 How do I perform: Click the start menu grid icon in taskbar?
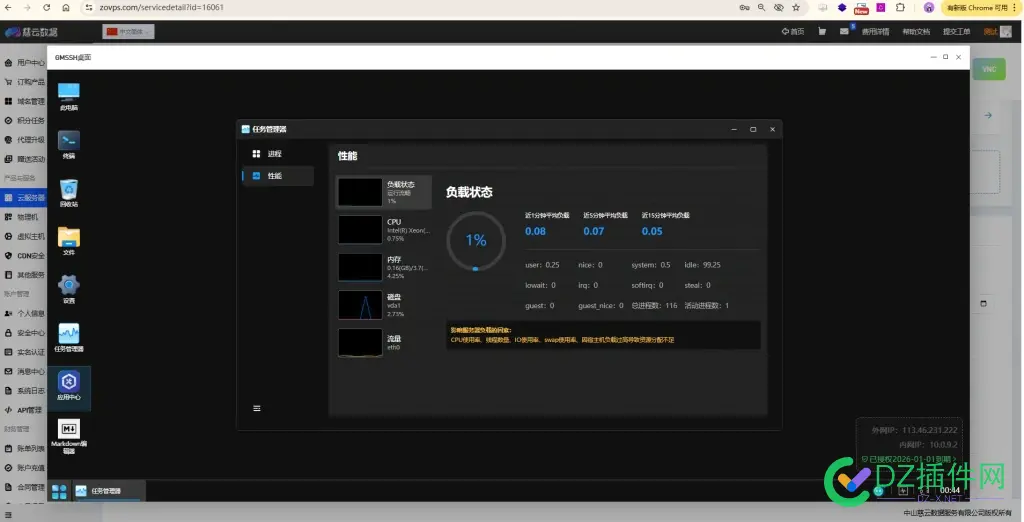pyautogui.click(x=59, y=491)
